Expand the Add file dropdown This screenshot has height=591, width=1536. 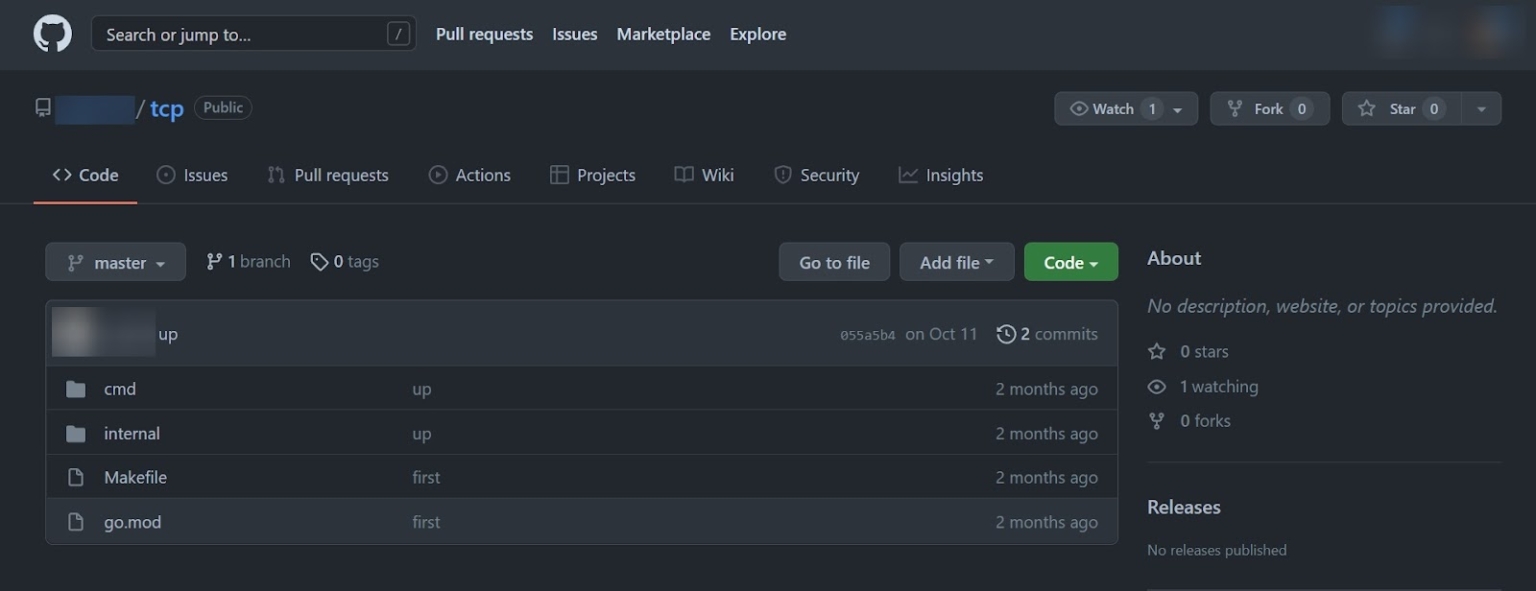coord(956,263)
